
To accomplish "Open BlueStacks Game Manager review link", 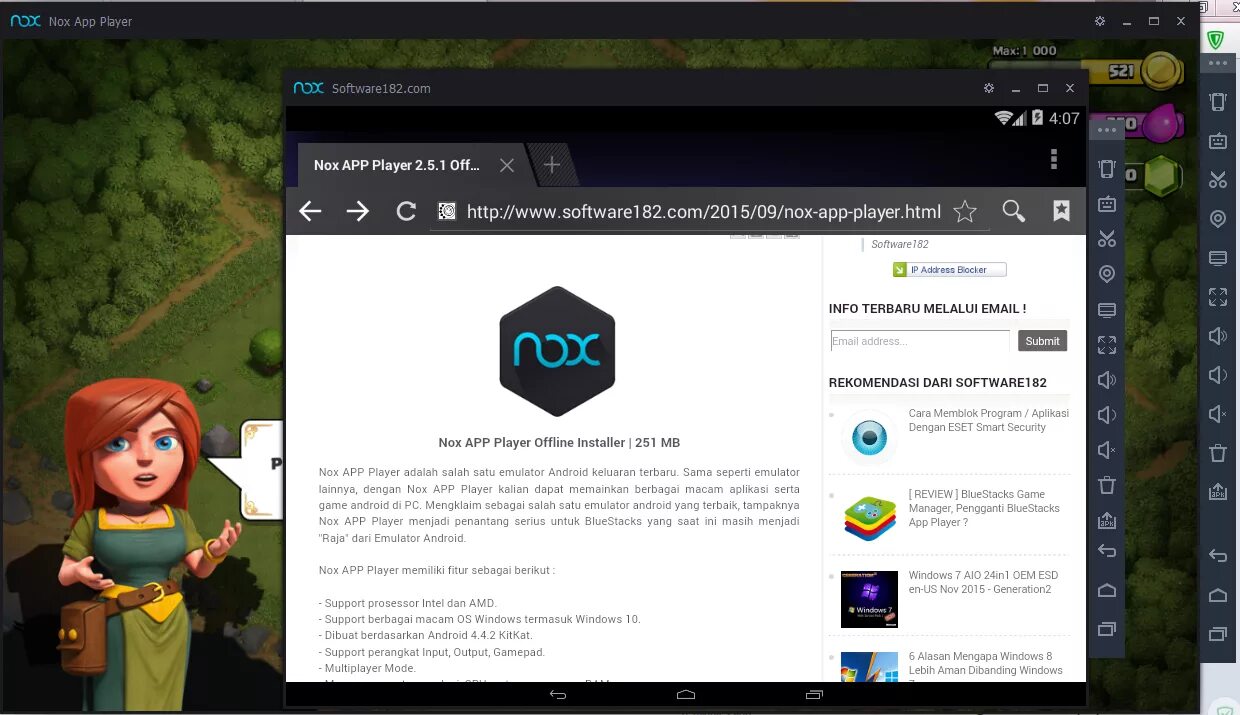I will click(984, 508).
